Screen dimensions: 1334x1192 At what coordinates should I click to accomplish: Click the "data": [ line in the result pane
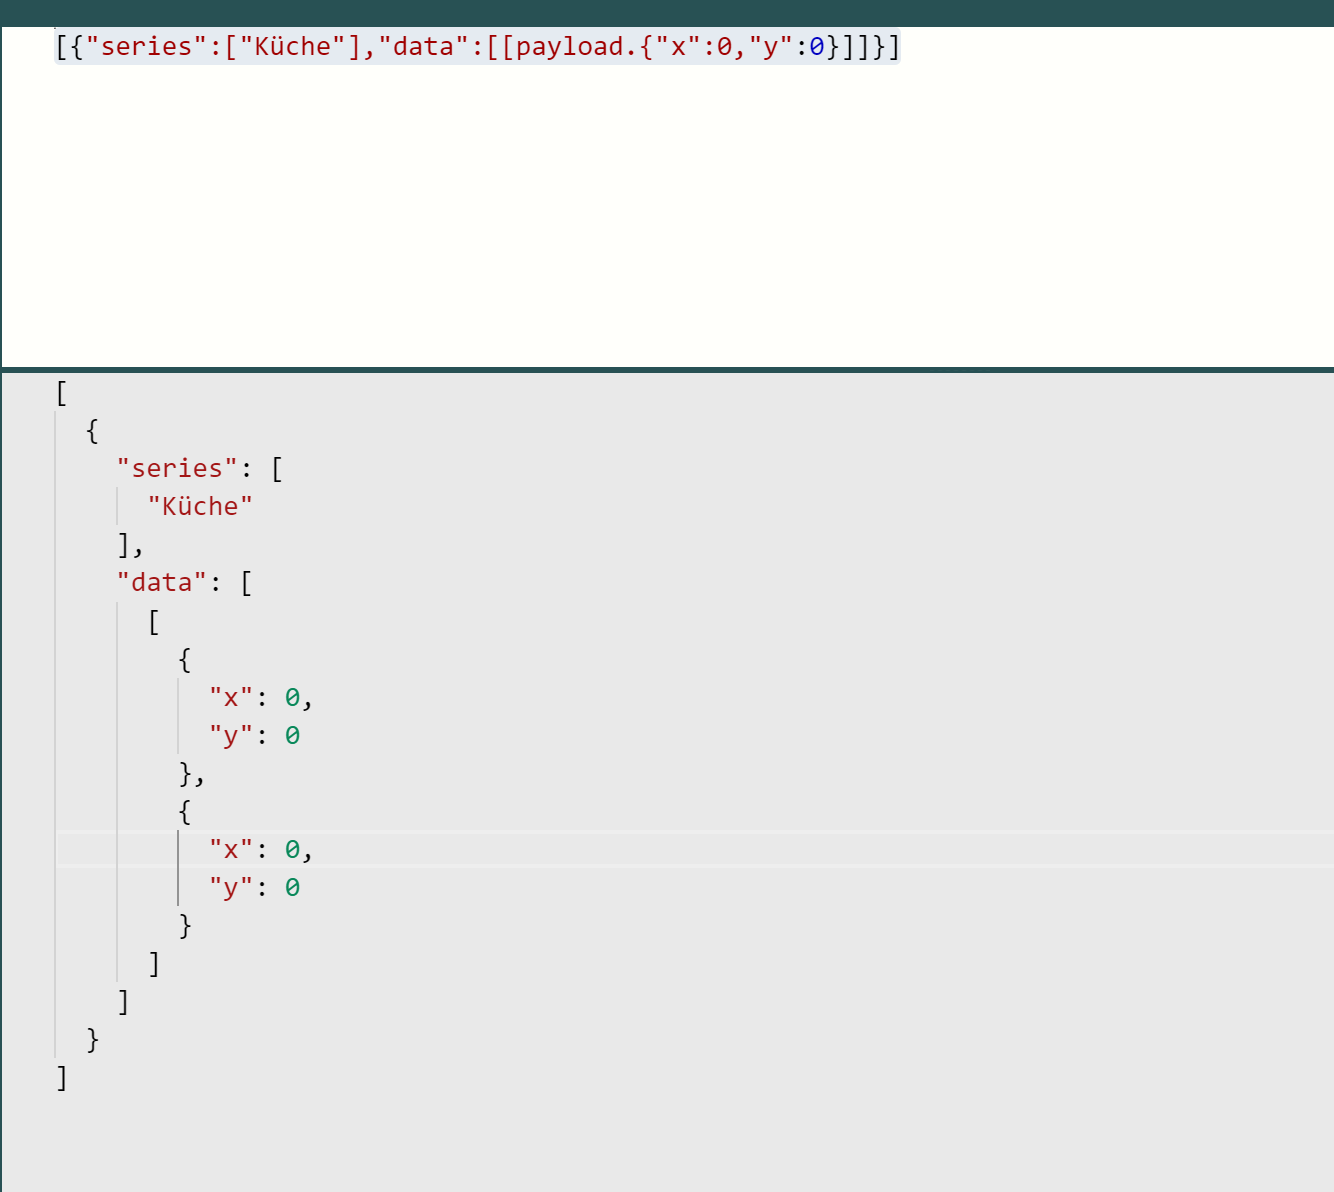184,582
